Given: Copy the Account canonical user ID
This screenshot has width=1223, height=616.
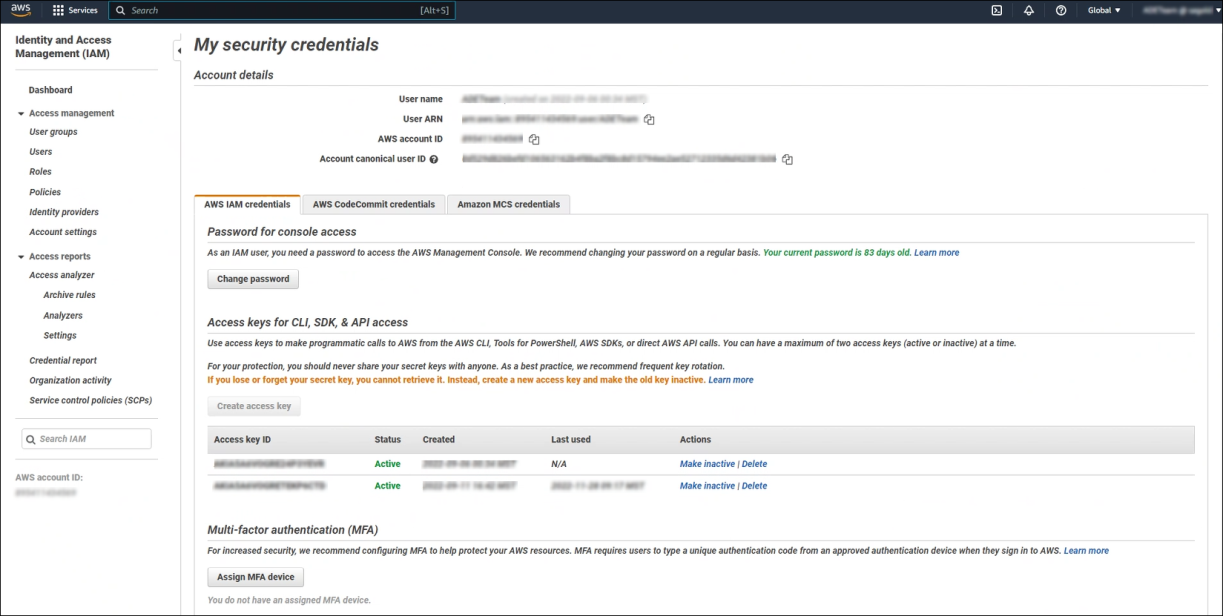Looking at the screenshot, I should click(x=787, y=158).
